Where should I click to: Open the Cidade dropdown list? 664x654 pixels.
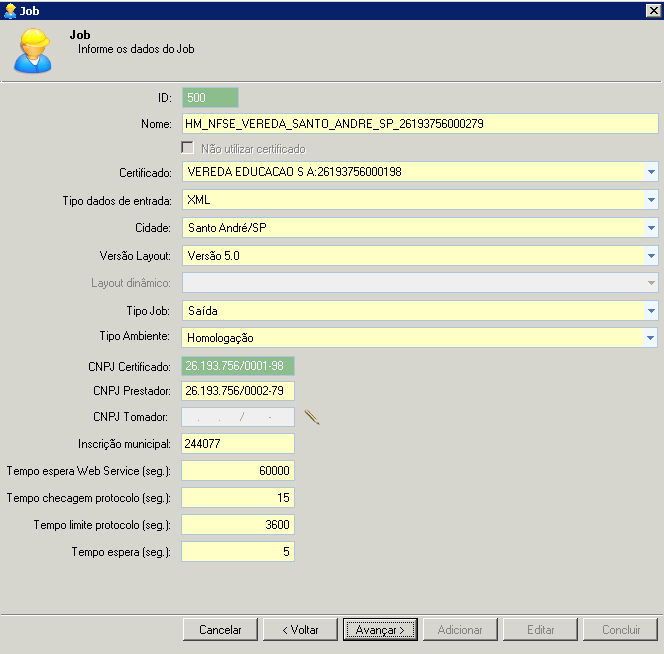[651, 228]
